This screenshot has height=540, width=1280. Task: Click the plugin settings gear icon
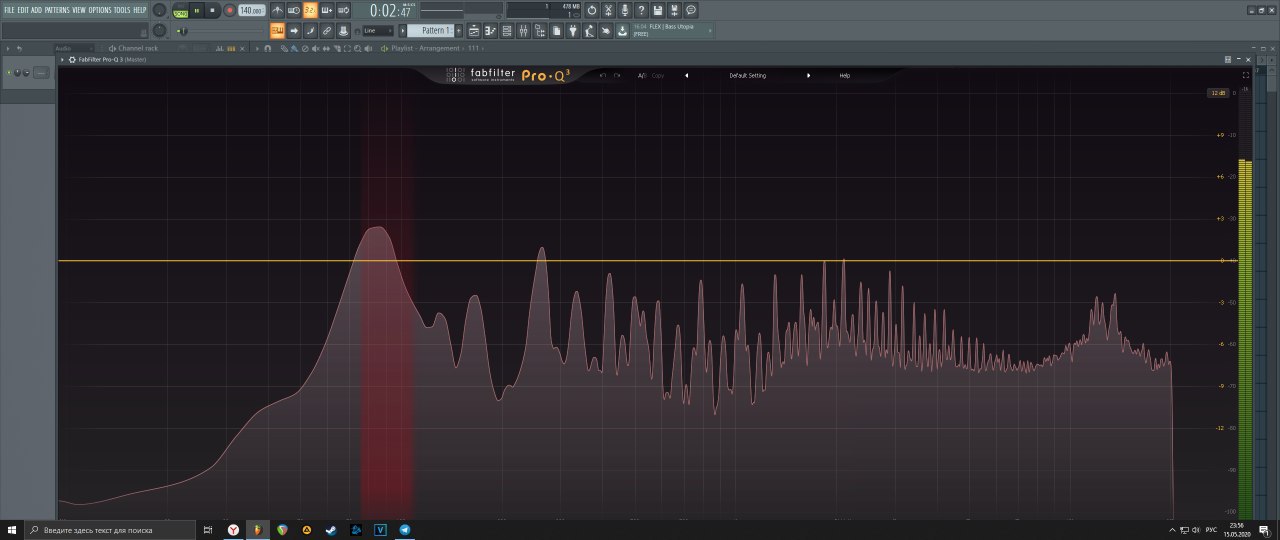click(72, 60)
